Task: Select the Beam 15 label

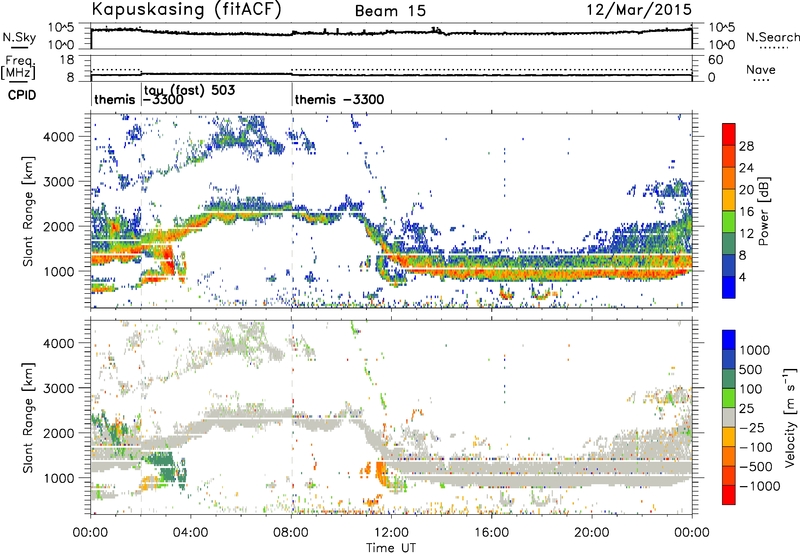Action: pos(390,11)
